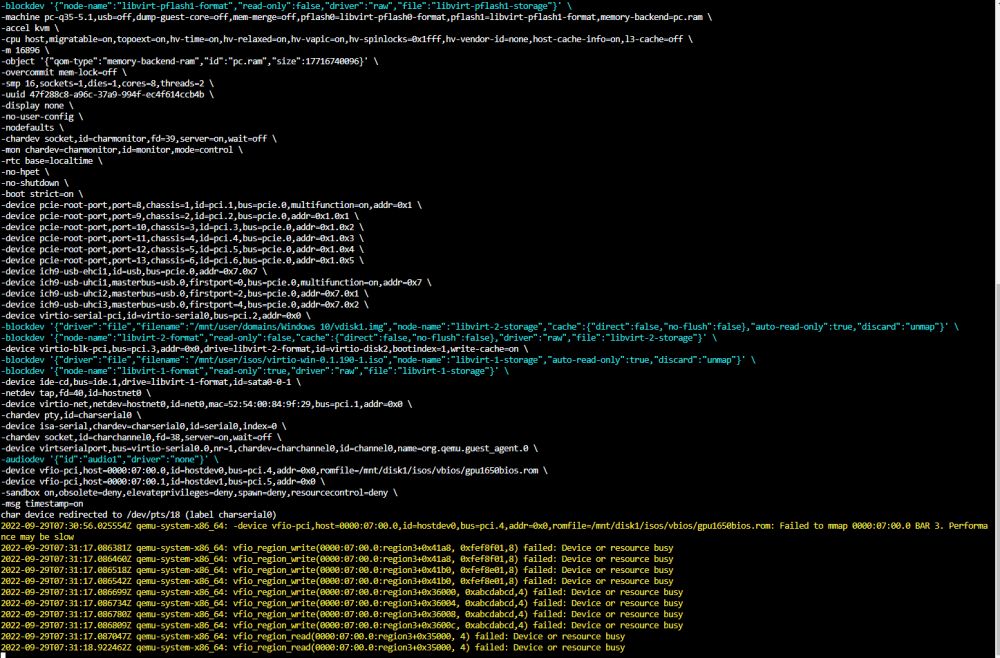Image resolution: width=1000 pixels, height=658 pixels.
Task: Click the '-smp 16,sockets=1' line
Action: 107,84
